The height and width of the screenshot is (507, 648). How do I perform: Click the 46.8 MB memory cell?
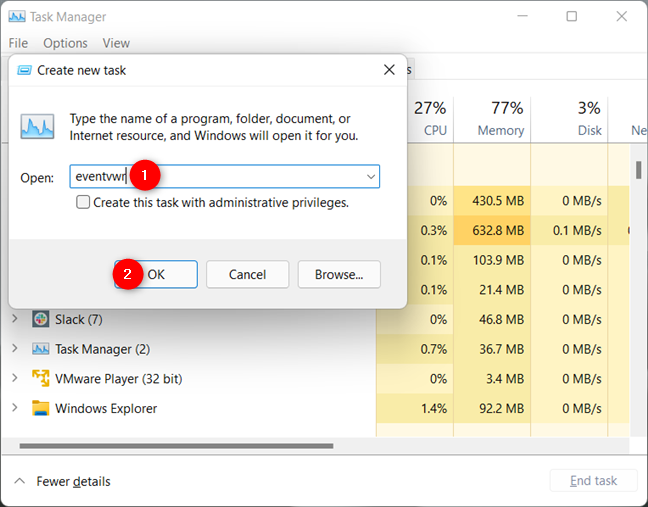point(492,319)
